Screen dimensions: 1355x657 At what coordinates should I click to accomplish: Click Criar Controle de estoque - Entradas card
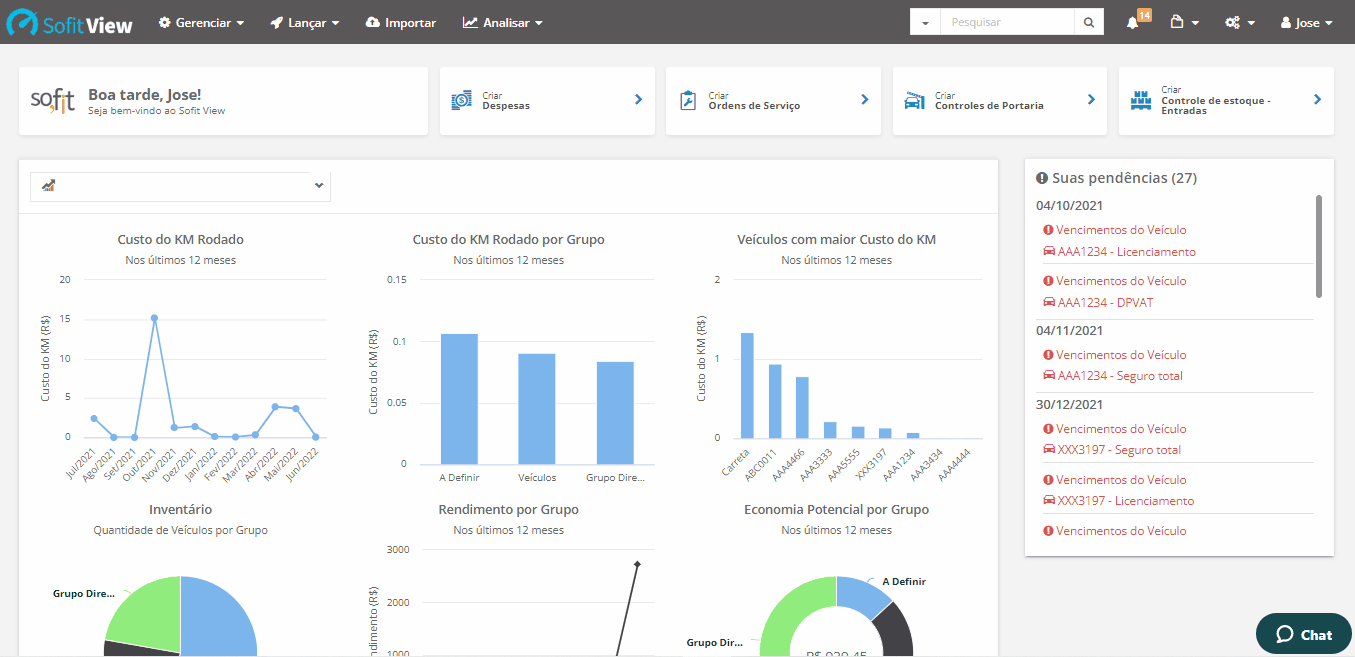pyautogui.click(x=1226, y=100)
